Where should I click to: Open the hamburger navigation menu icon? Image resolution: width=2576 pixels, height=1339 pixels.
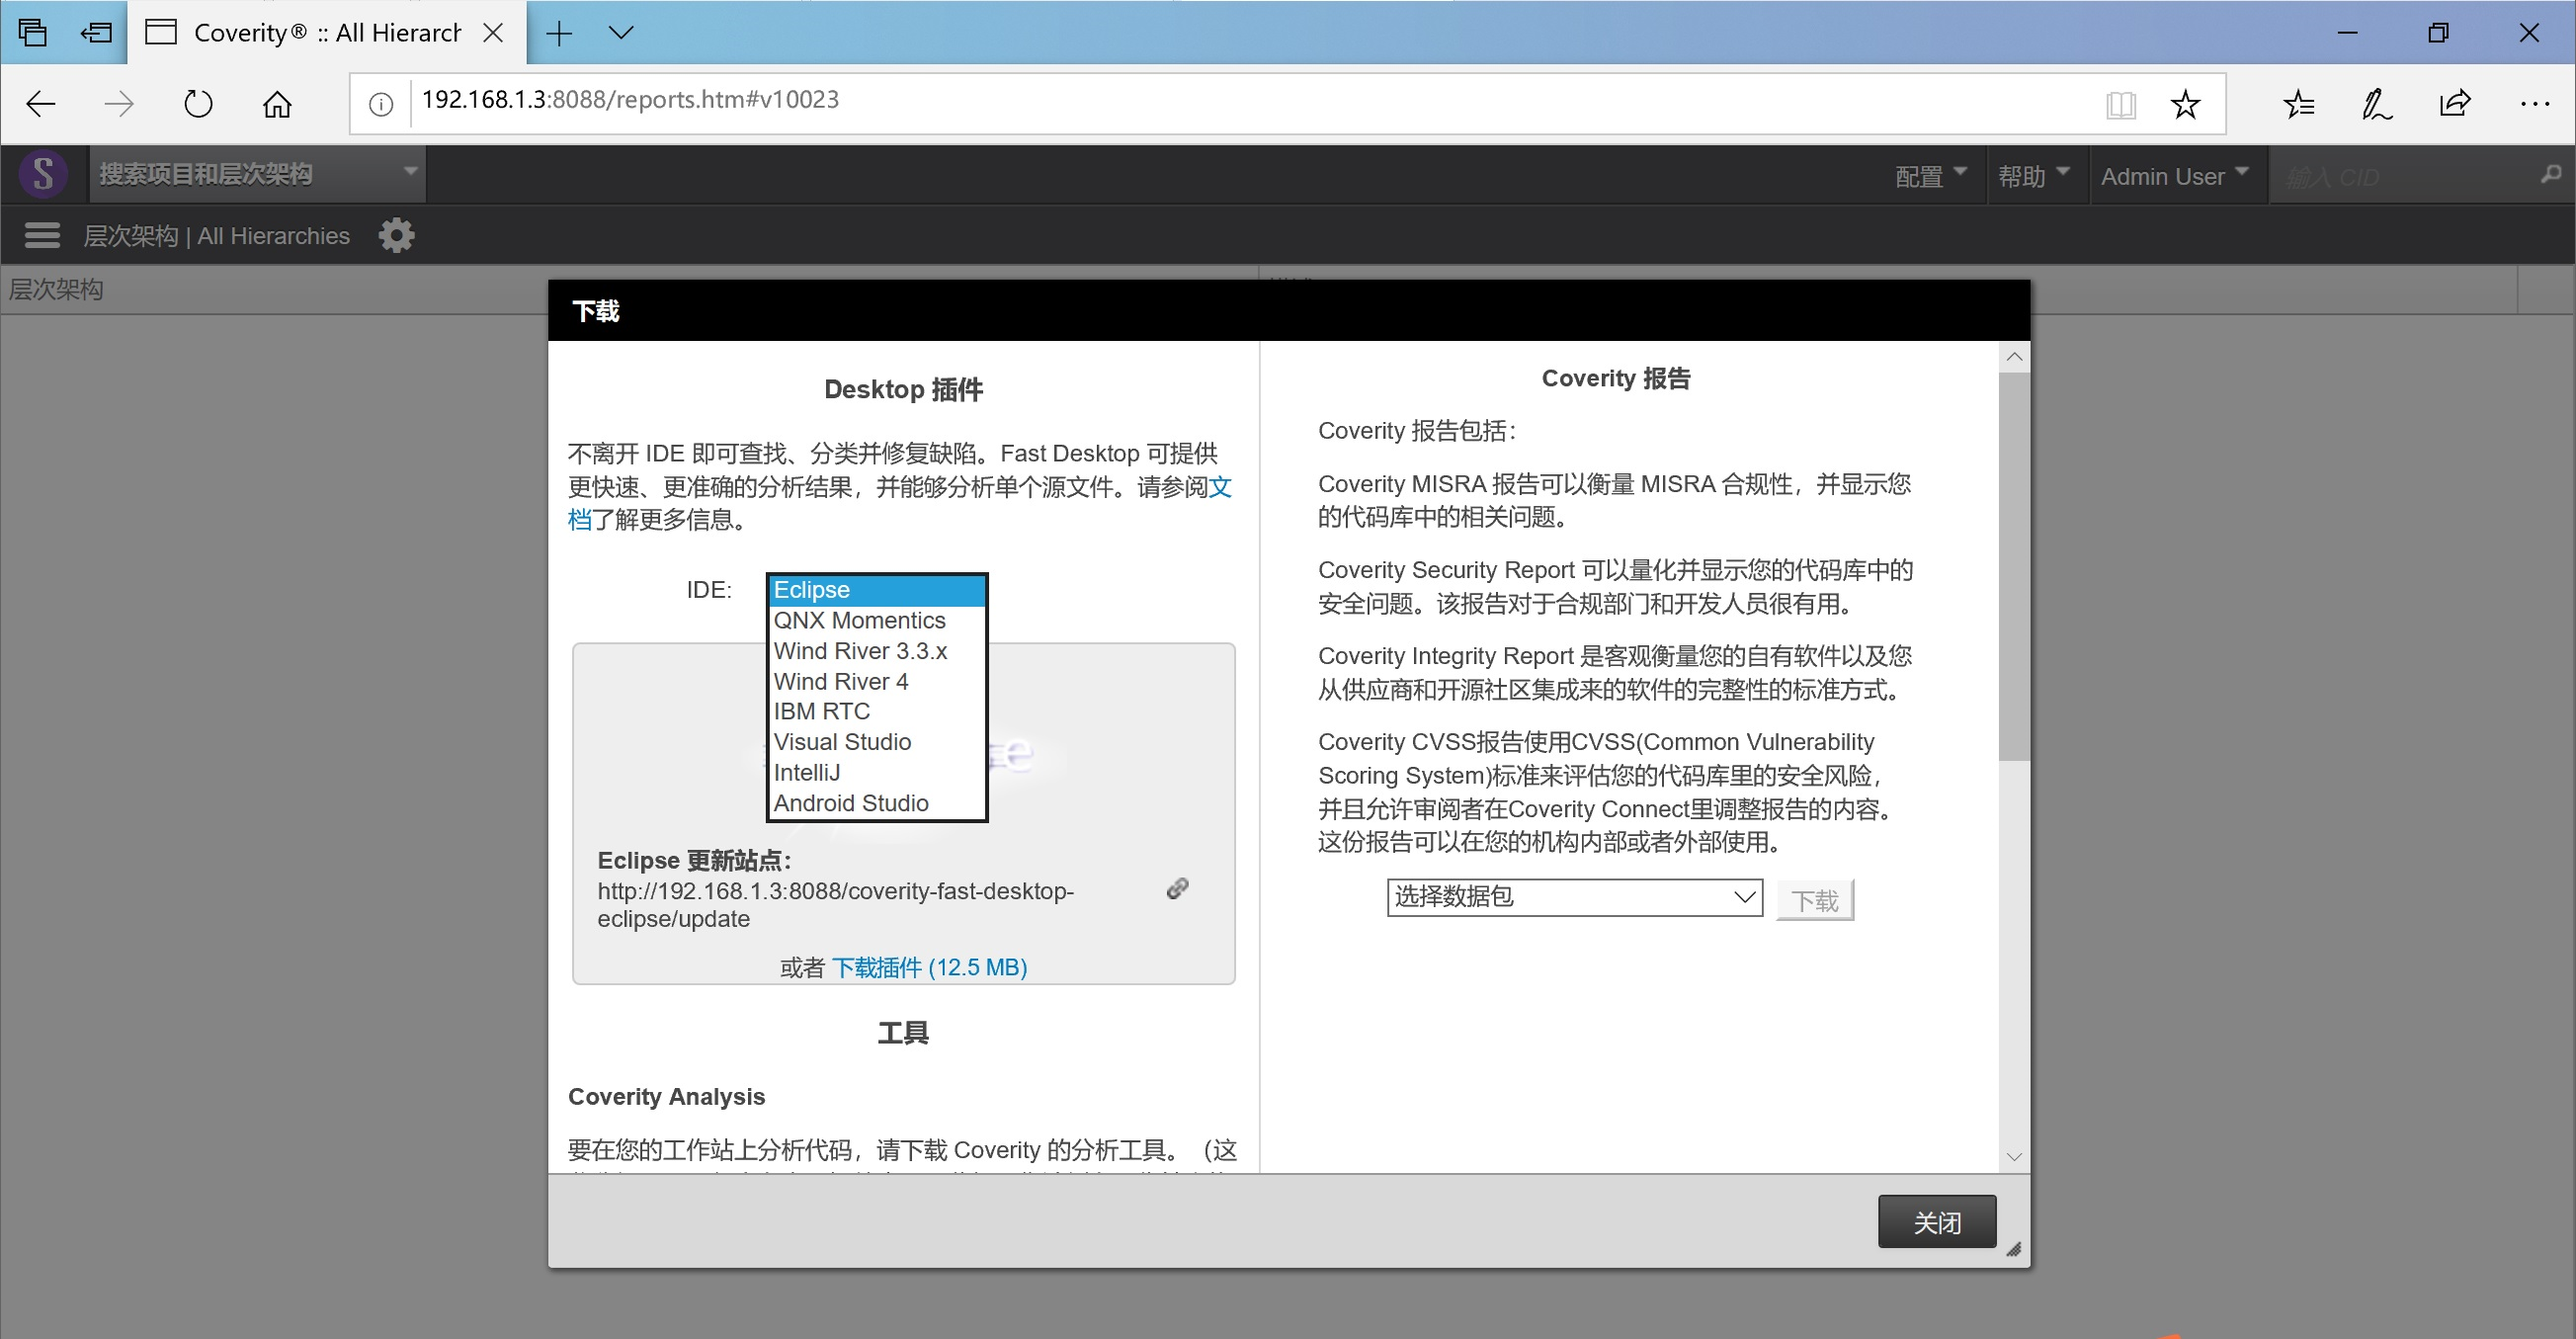[41, 234]
